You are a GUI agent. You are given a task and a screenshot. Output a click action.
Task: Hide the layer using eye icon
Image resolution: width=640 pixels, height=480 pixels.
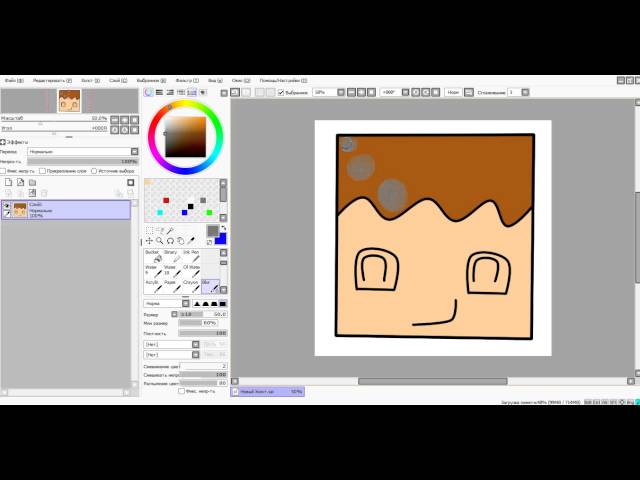tap(7, 206)
